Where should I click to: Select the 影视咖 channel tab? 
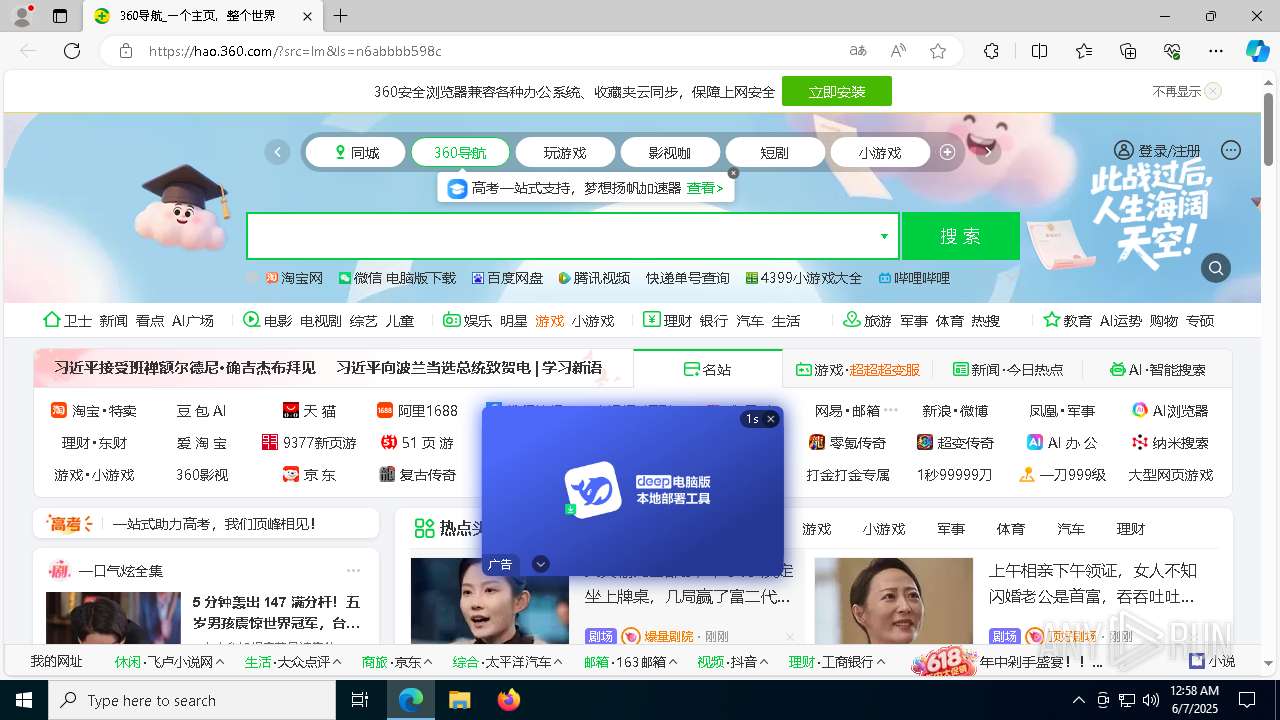click(670, 152)
